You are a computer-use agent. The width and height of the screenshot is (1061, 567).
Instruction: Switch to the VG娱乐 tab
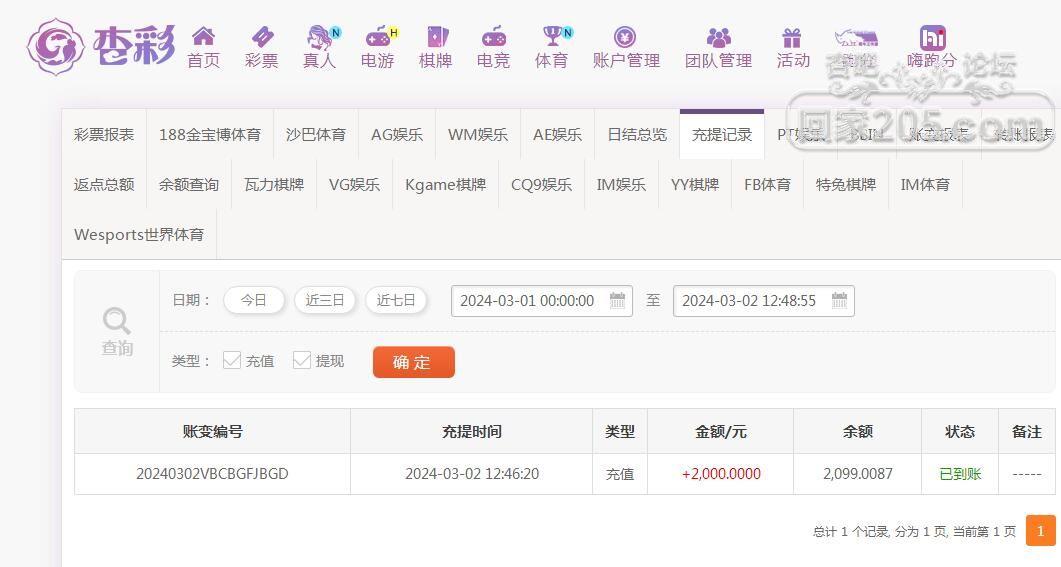pos(355,185)
